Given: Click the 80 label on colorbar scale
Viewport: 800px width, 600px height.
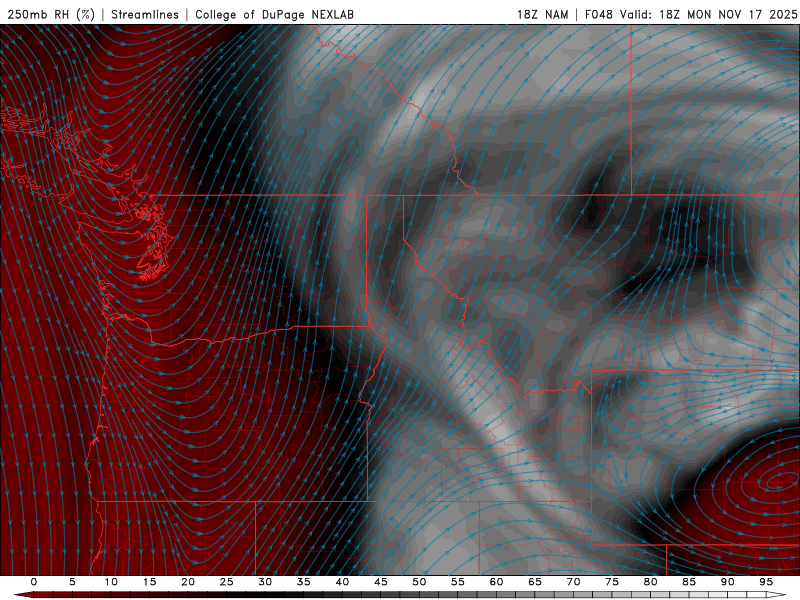Looking at the screenshot, I should pyautogui.click(x=651, y=582).
